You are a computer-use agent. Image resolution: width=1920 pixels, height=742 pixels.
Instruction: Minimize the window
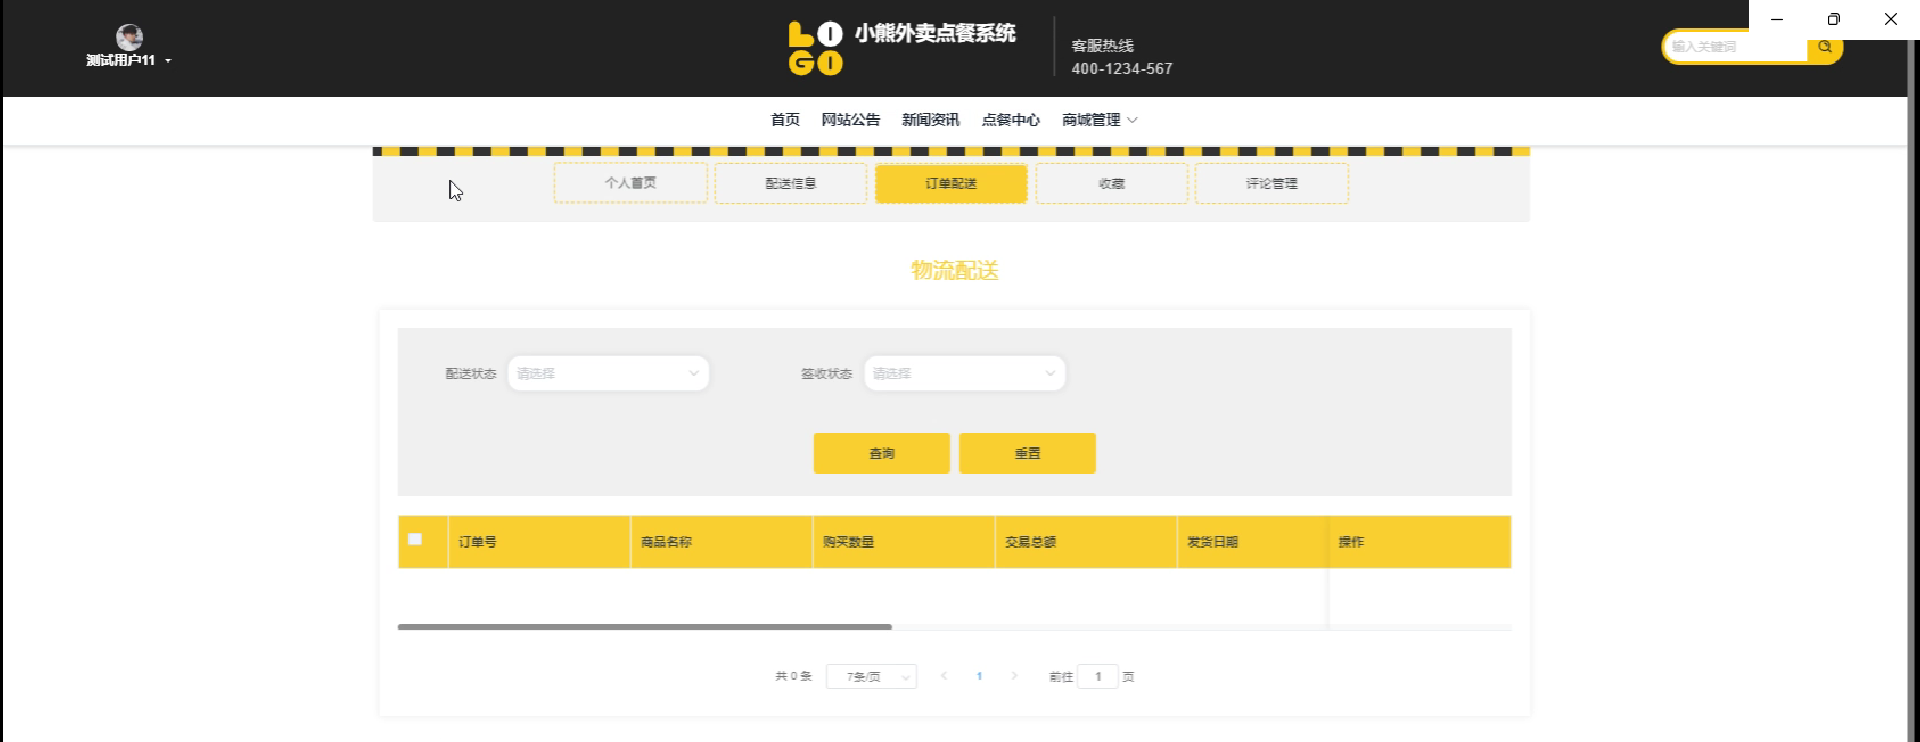1777,19
